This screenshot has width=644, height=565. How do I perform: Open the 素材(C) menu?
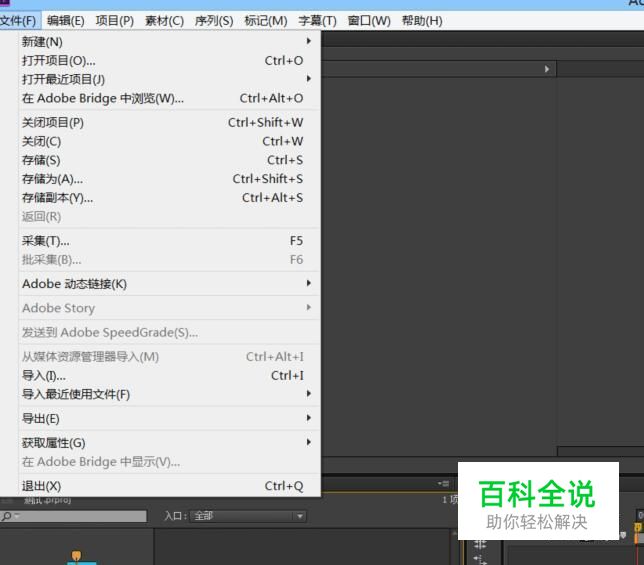click(164, 21)
